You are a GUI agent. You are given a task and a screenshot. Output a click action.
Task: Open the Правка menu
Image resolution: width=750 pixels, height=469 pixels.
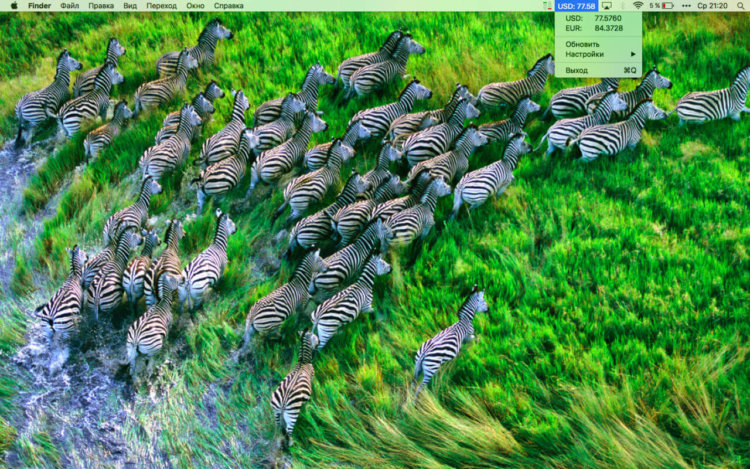tap(101, 5)
